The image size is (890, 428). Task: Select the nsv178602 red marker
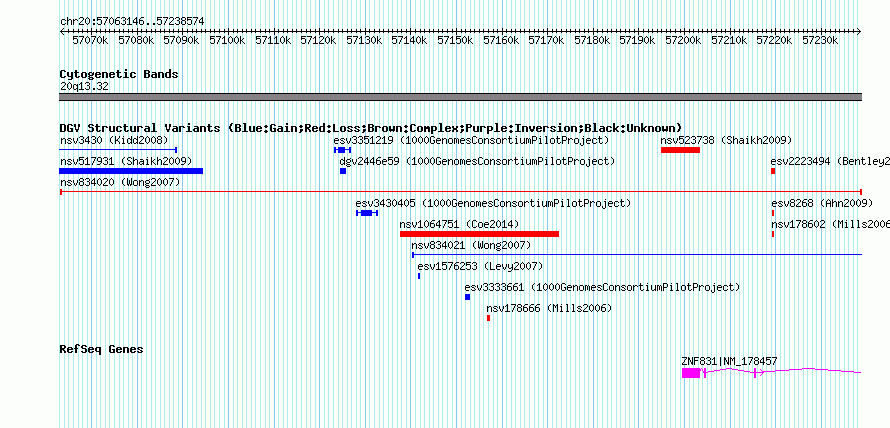click(773, 234)
